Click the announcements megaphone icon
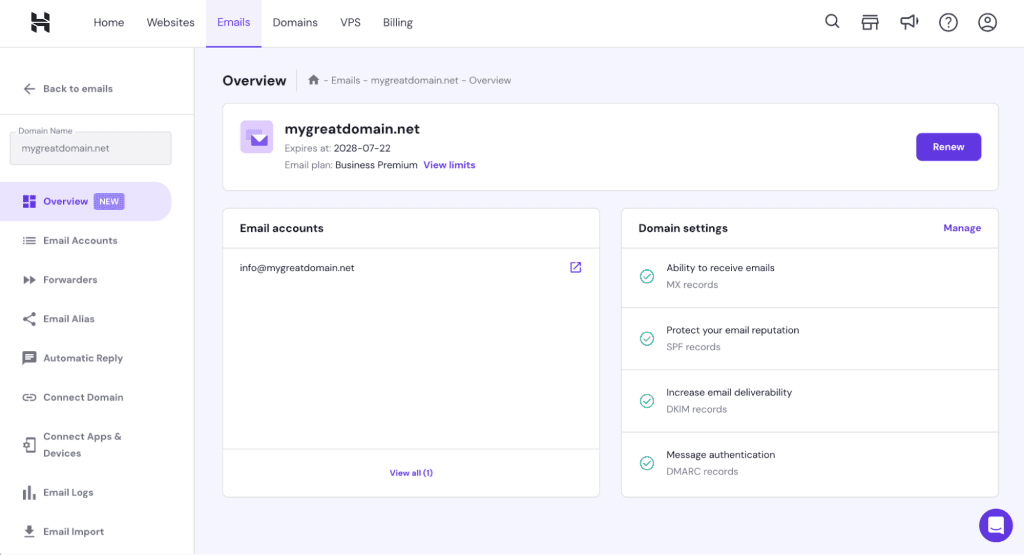Screen dimensions: 1024x555 pyautogui.click(x=909, y=22)
